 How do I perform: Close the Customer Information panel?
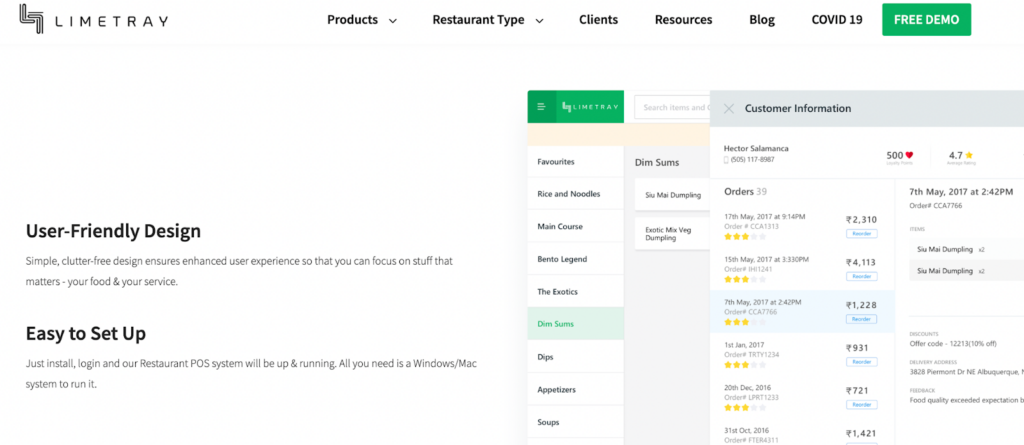pos(729,108)
